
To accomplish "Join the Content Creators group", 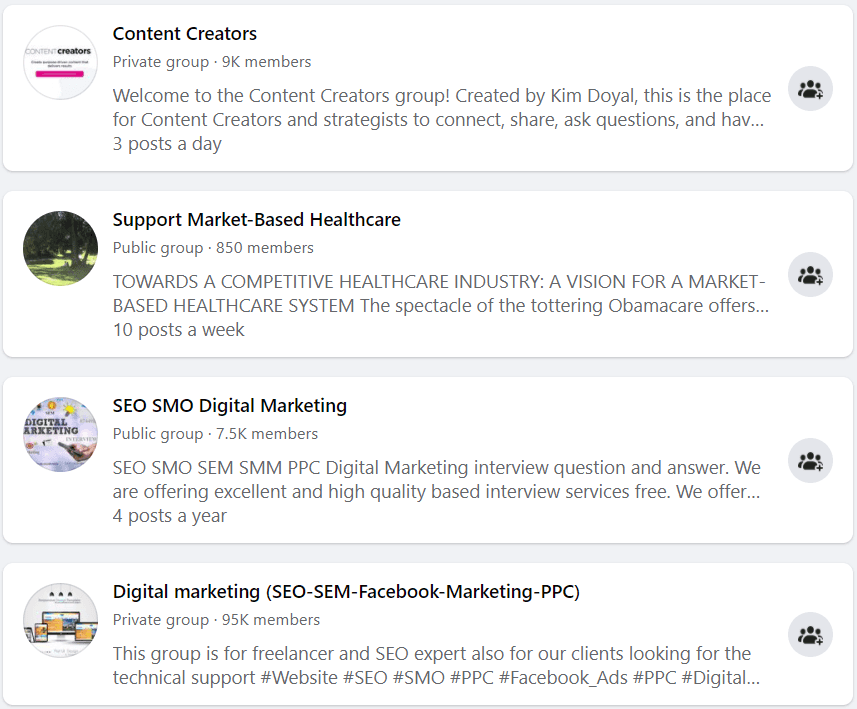I will pyautogui.click(x=810, y=88).
